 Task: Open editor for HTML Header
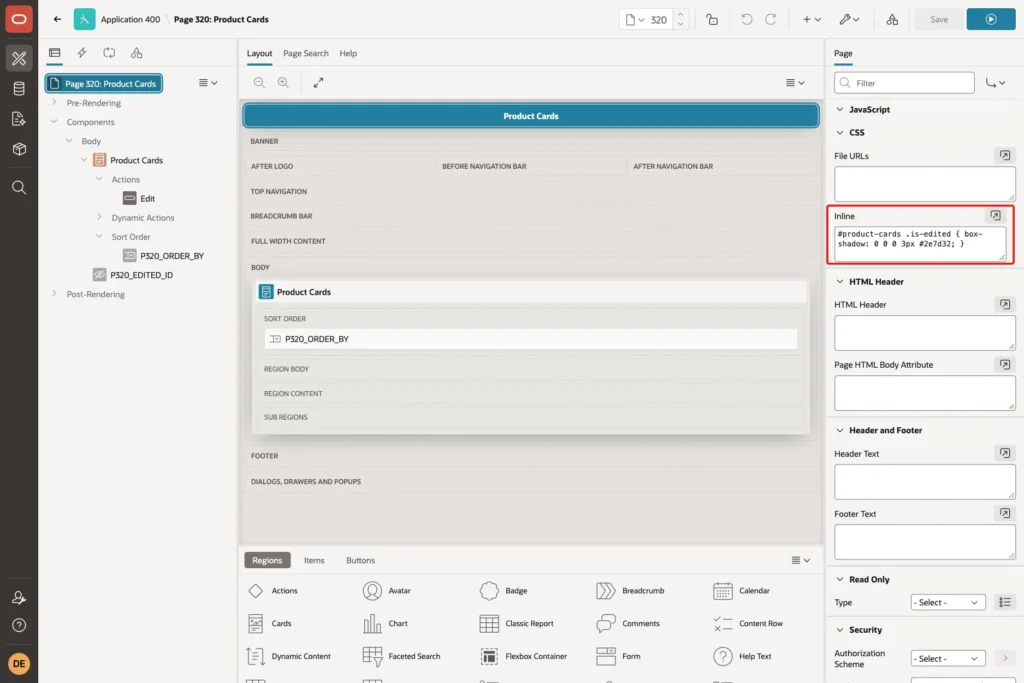coord(1004,304)
